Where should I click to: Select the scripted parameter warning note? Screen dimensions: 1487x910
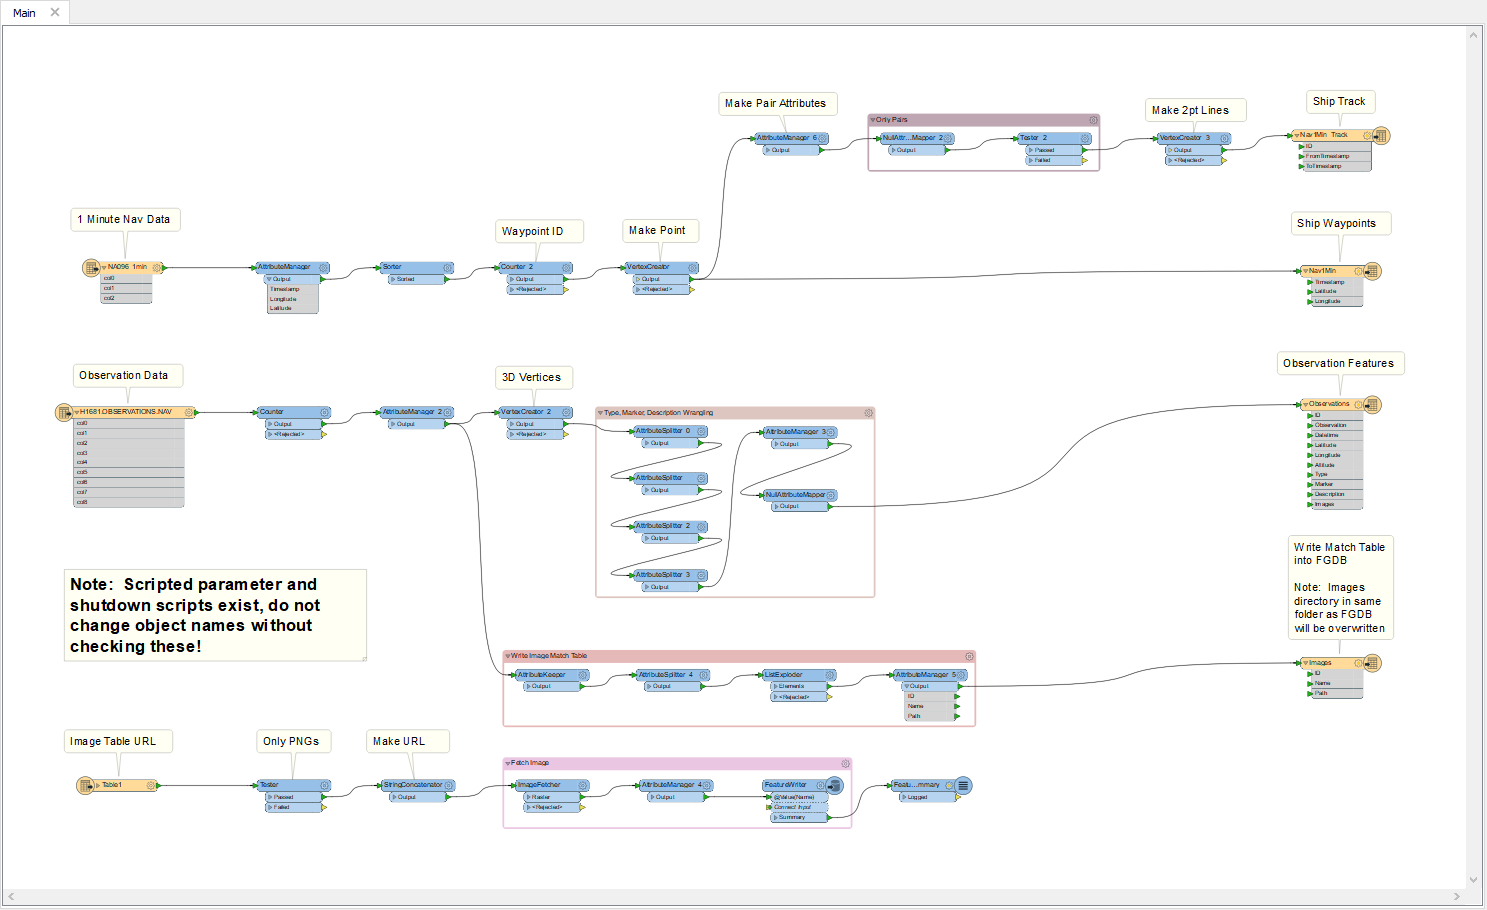coord(215,615)
